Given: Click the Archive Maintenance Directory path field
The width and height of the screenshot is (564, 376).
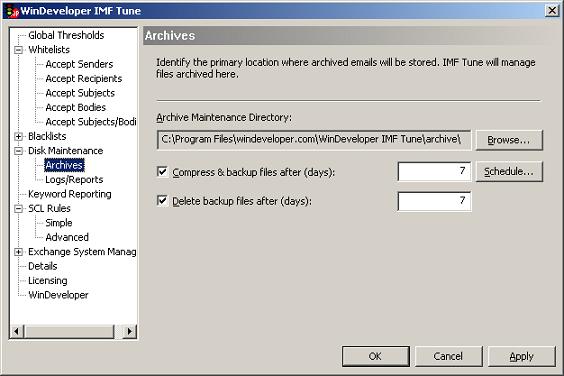Looking at the screenshot, I should [x=314, y=140].
